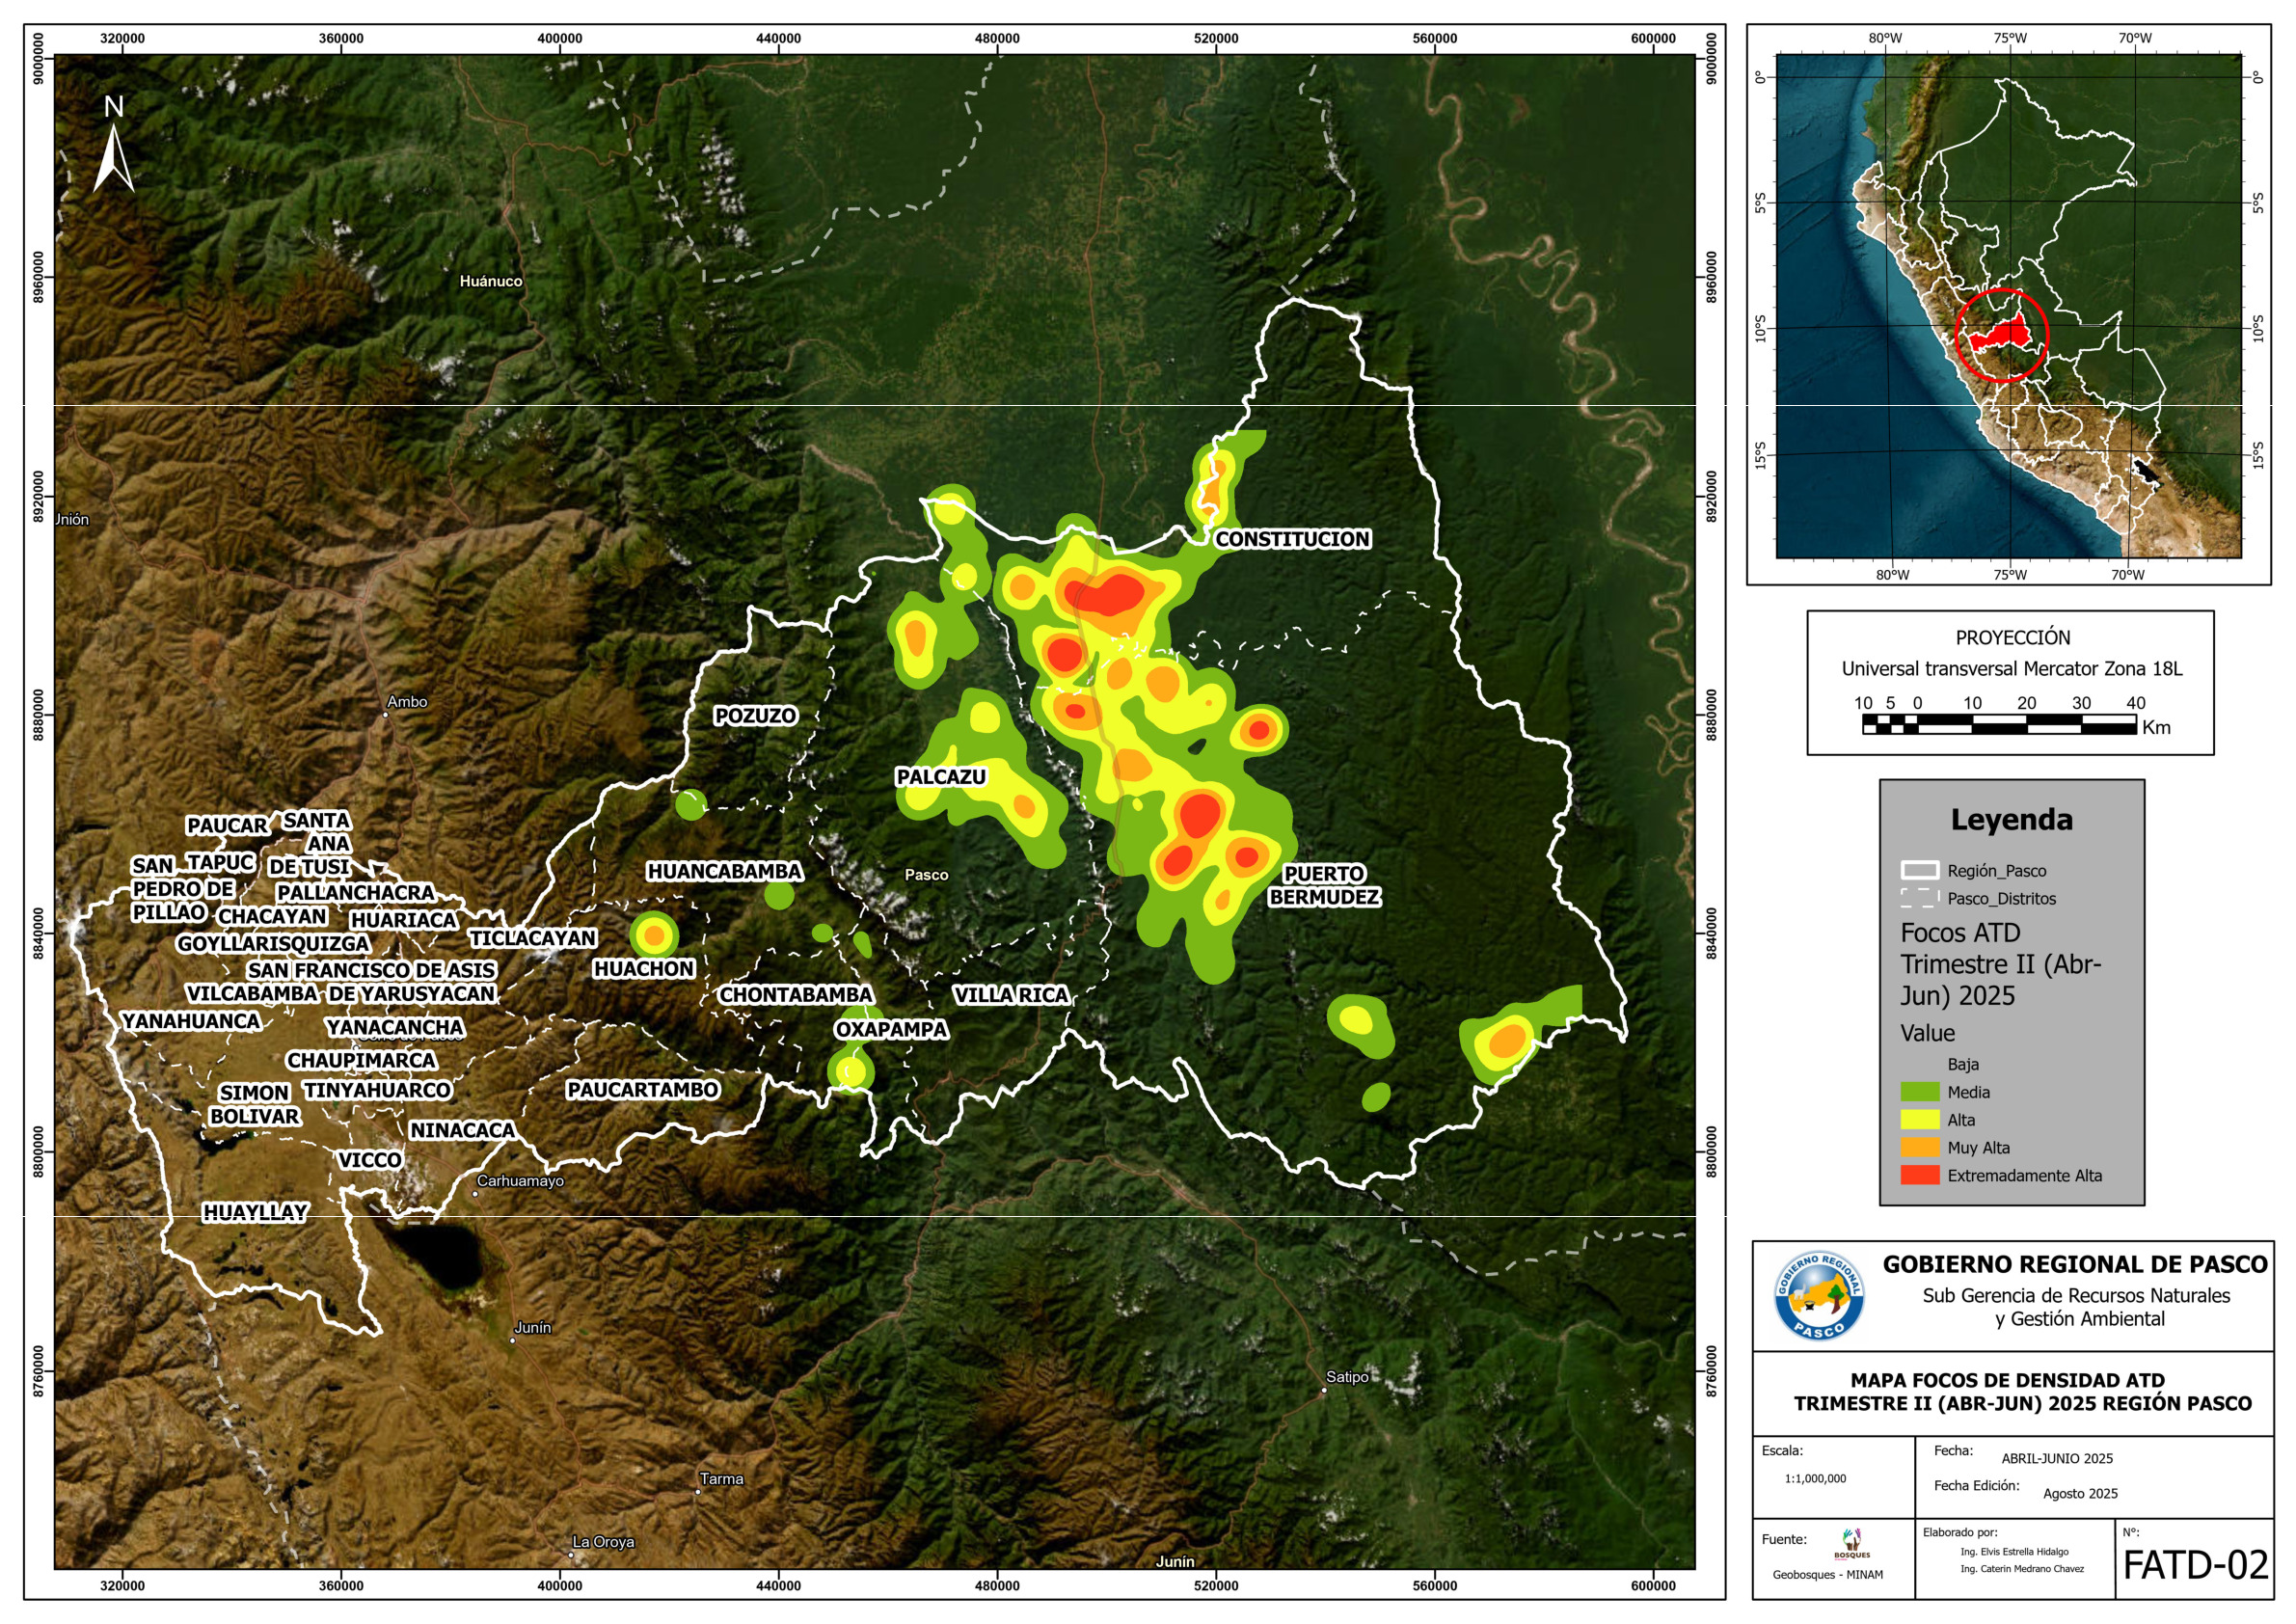
Task: Click the map number FATD-02
Action: coord(2195,1565)
